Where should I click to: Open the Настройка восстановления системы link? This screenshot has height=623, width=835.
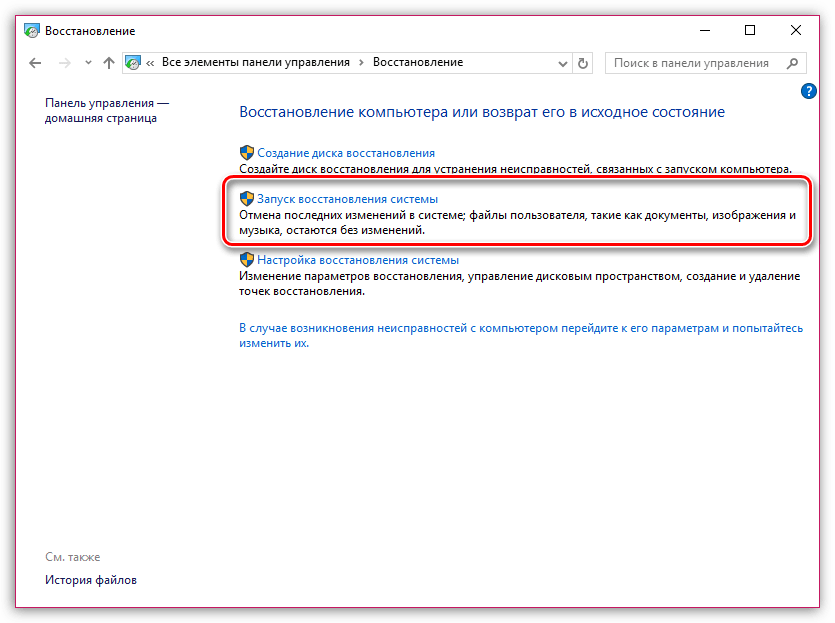[x=358, y=260]
